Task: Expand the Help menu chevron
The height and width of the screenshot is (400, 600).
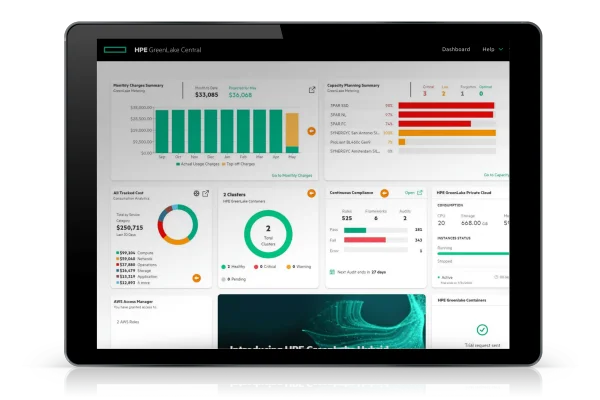Action: pos(501,49)
